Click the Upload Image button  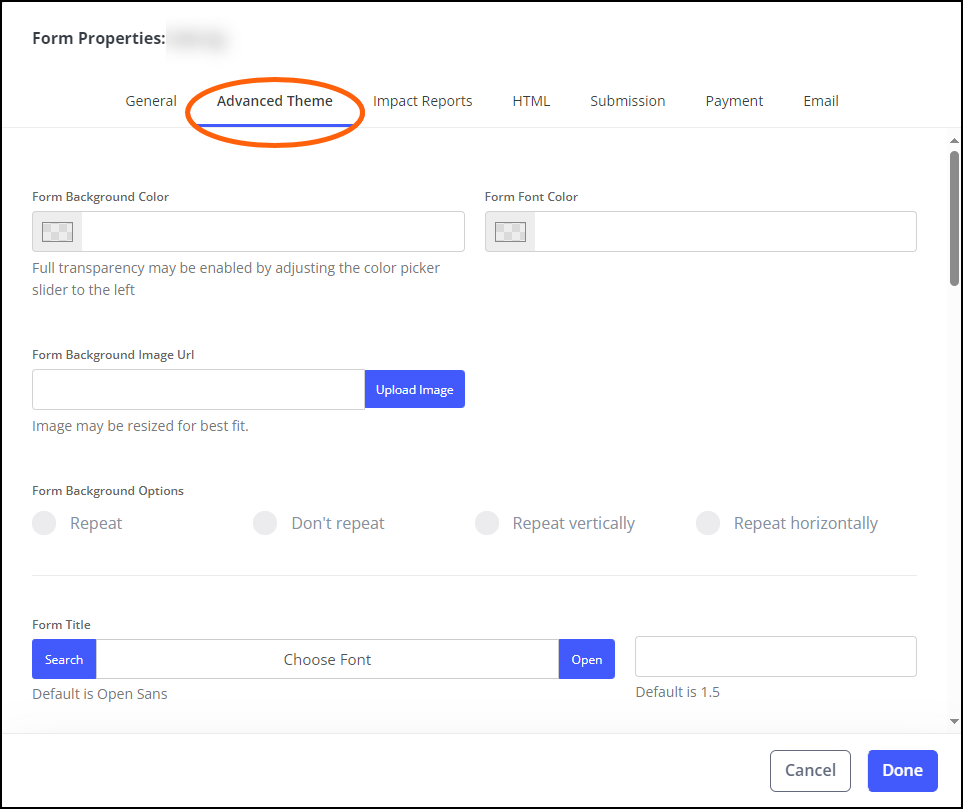click(x=414, y=389)
